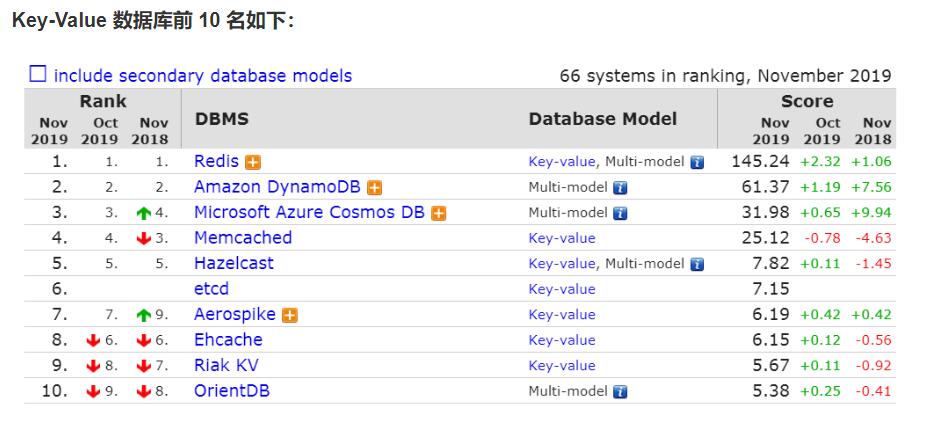Open the Hazelcast DBMS link
This screenshot has width=945, height=426.
coord(233,263)
